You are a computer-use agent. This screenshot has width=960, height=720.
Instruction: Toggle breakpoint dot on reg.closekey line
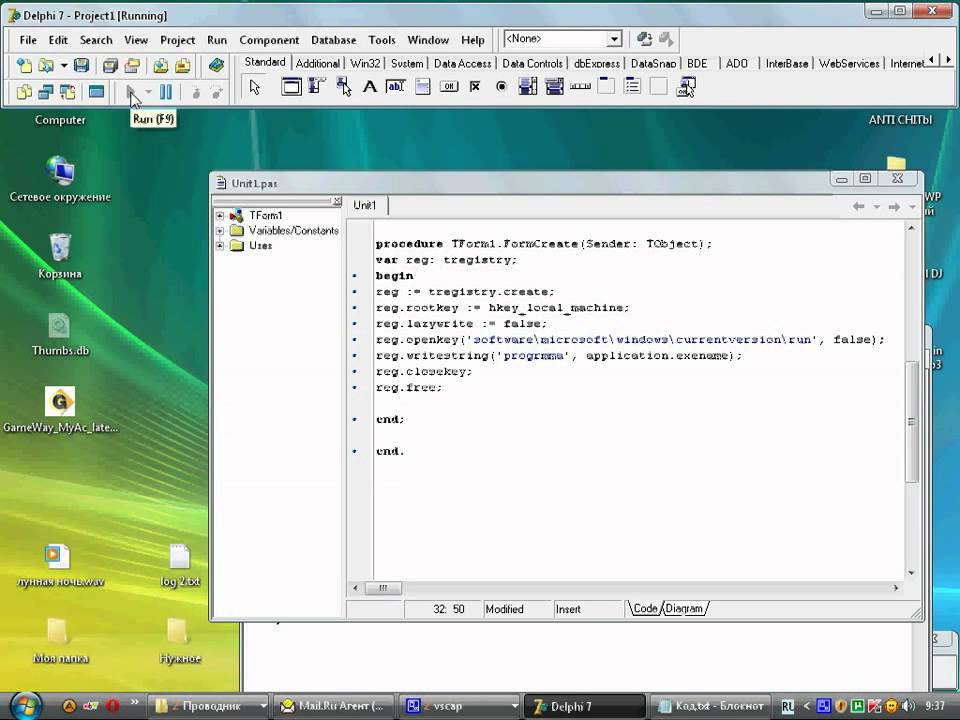[354, 372]
